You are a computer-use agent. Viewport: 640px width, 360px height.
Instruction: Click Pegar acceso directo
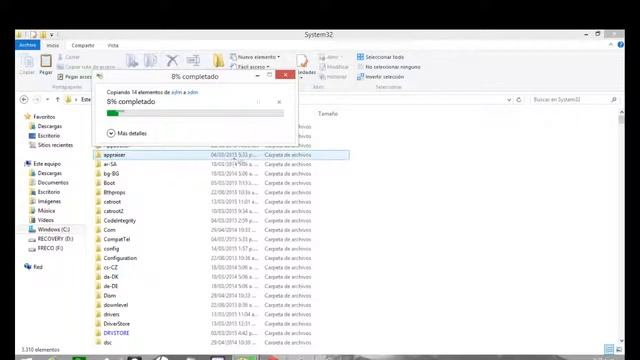point(75,77)
